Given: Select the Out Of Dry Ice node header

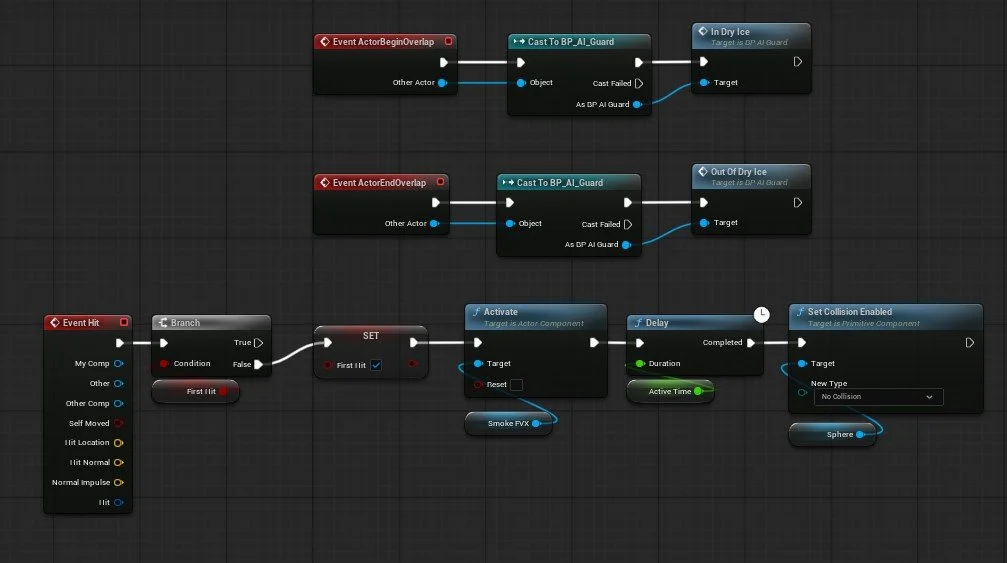Looking at the screenshot, I should pos(751,177).
